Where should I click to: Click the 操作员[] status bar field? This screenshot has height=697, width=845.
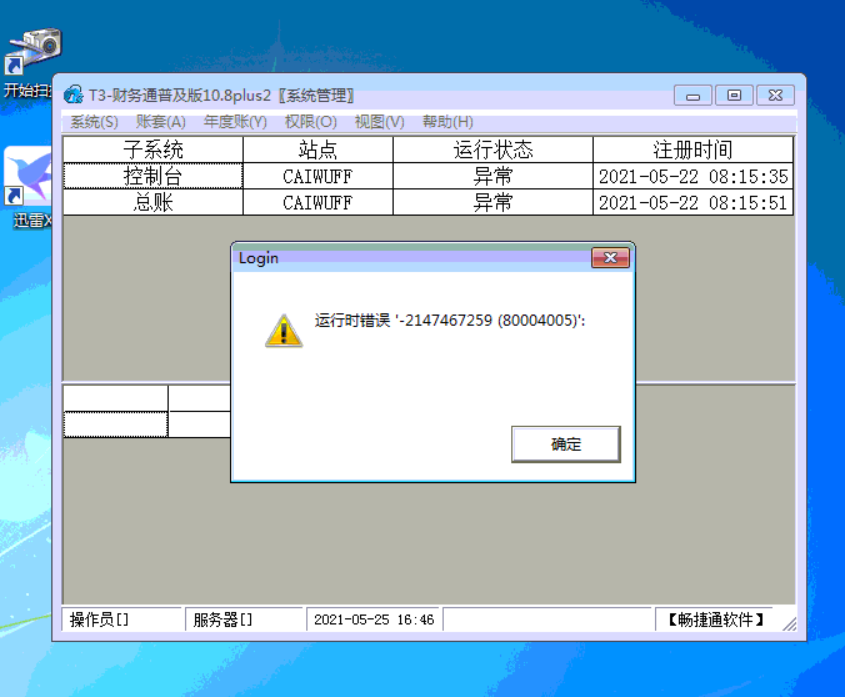(x=122, y=619)
